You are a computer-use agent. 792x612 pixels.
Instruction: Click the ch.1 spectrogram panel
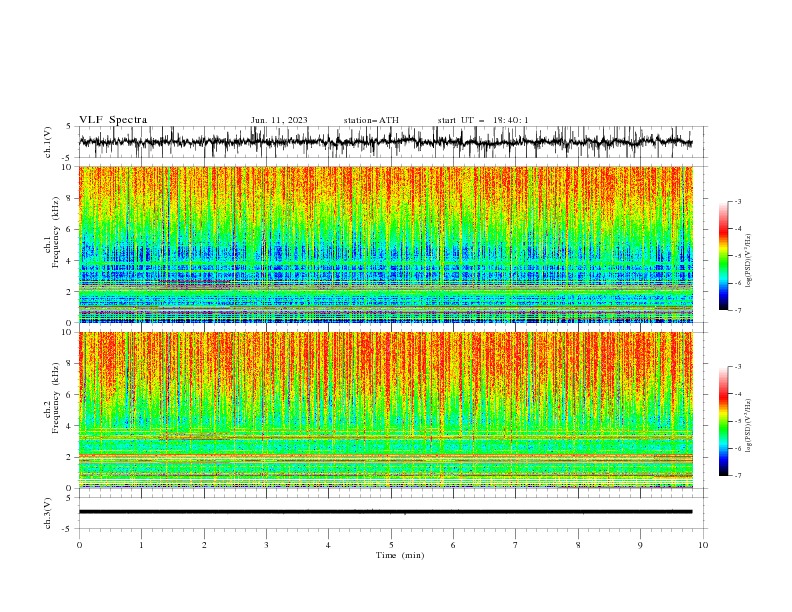tap(386, 244)
